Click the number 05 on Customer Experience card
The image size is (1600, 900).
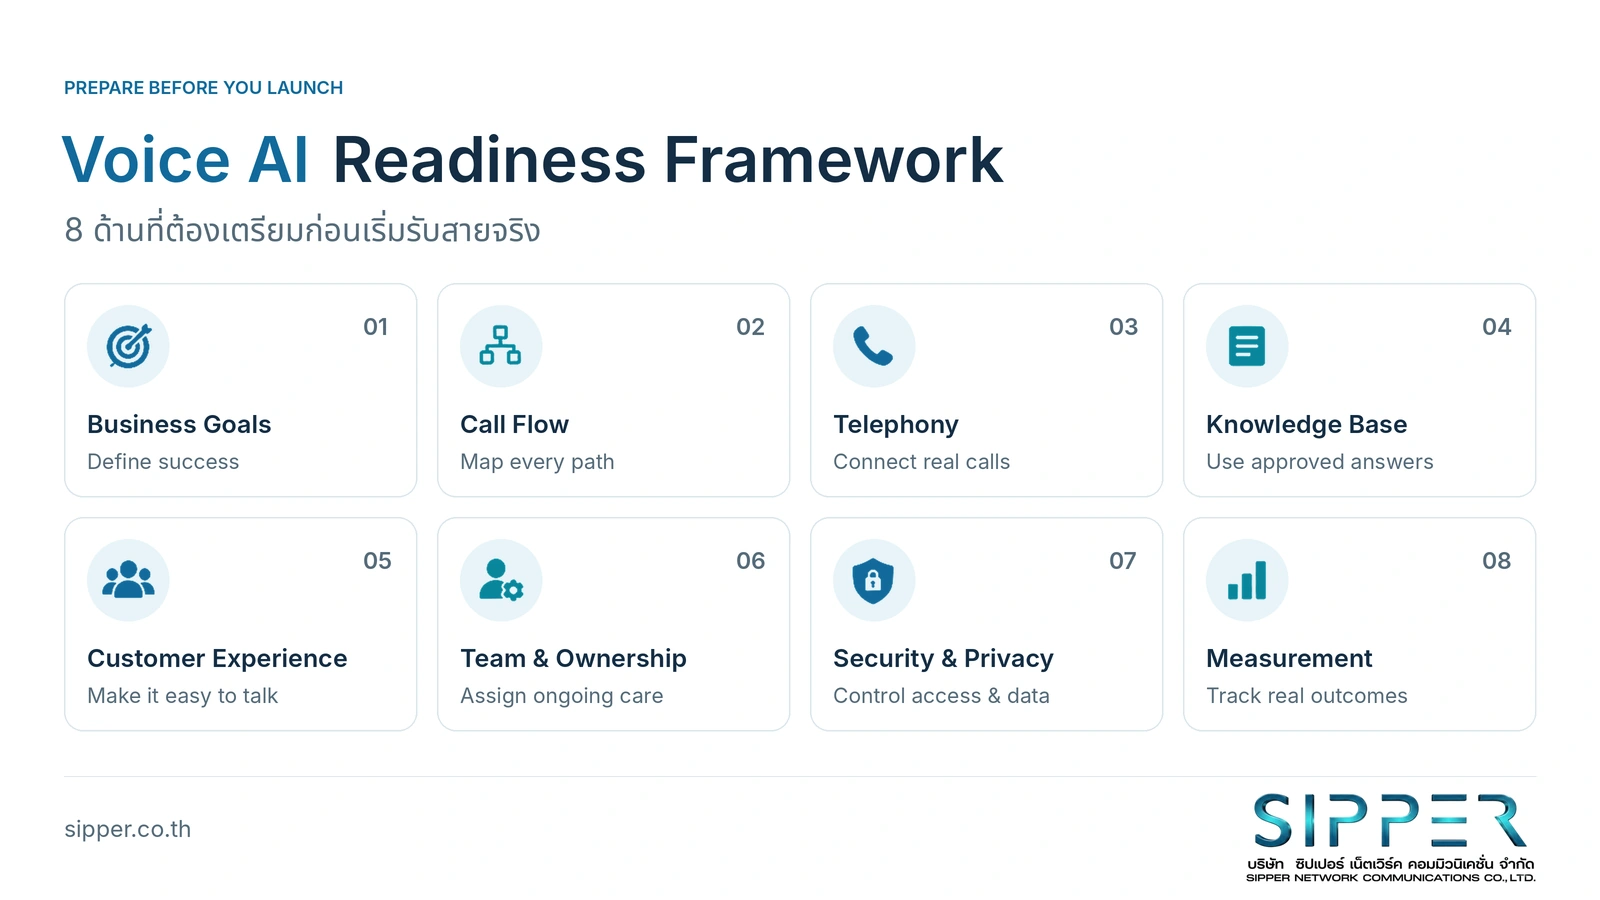coord(377,561)
